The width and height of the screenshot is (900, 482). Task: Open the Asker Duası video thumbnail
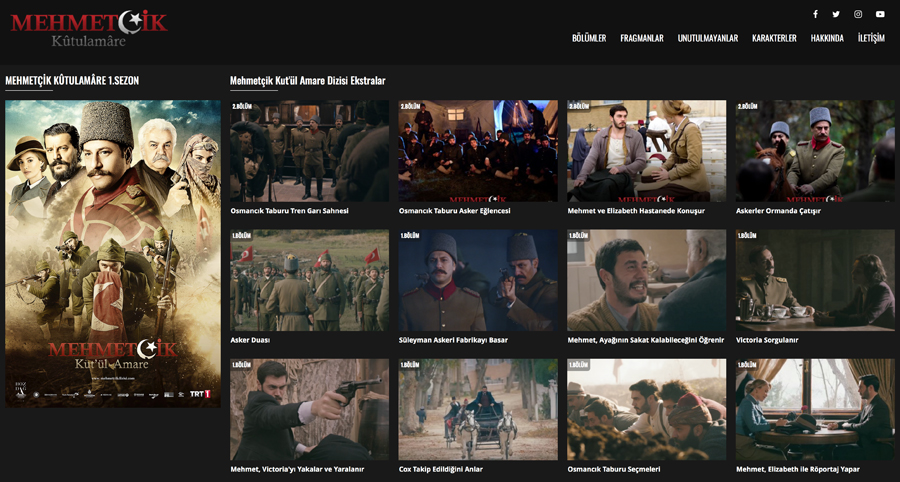[x=309, y=280]
